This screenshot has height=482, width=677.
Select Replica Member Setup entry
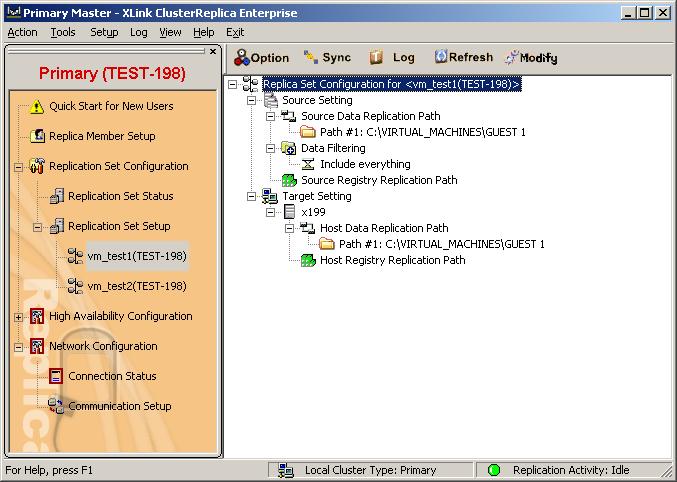pos(102,136)
